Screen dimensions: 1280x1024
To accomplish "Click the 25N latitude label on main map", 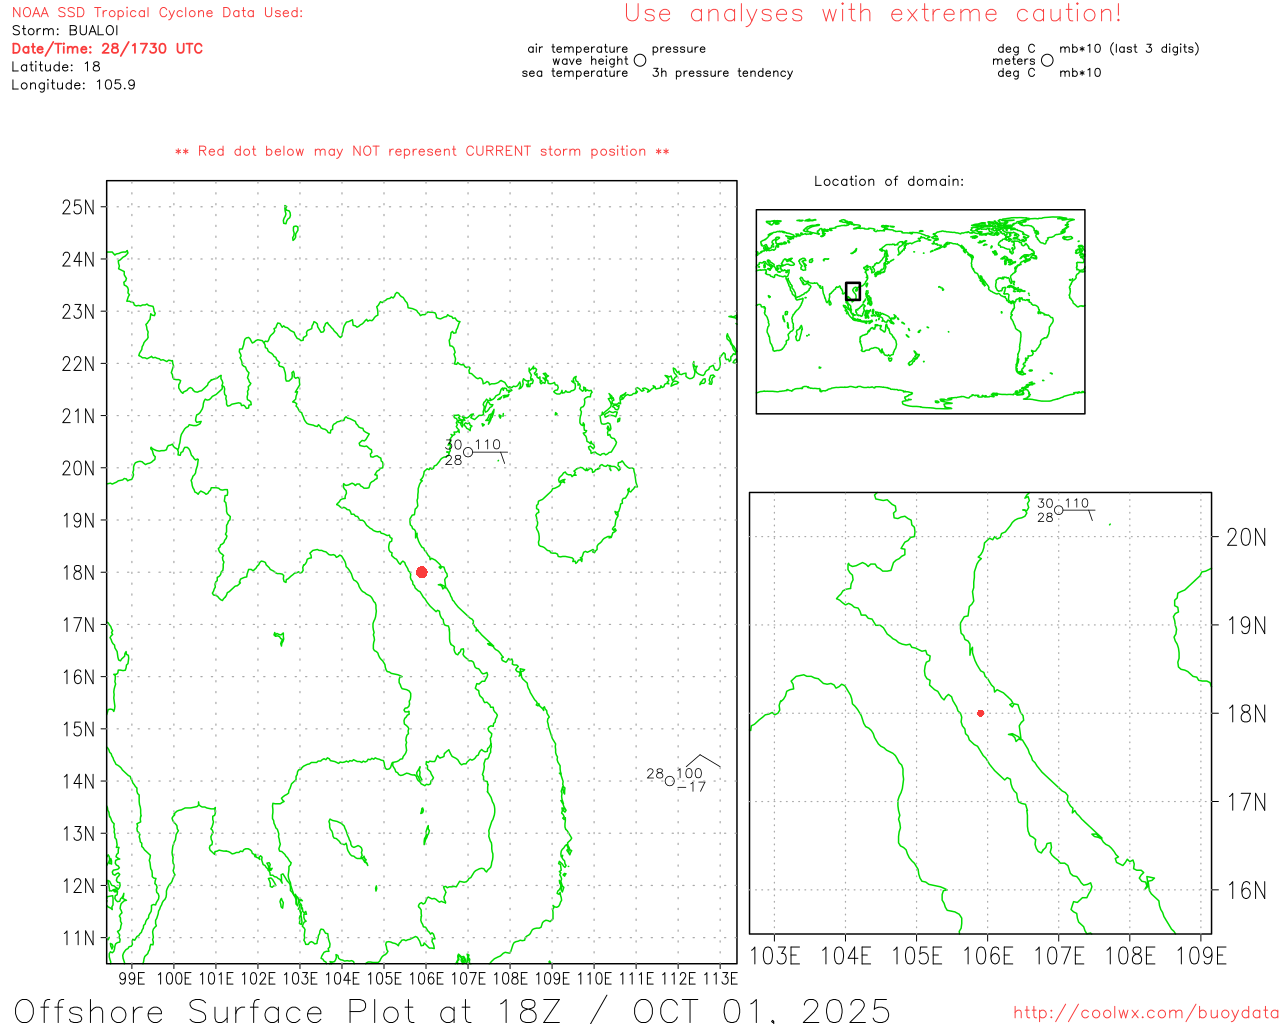I will [x=78, y=207].
